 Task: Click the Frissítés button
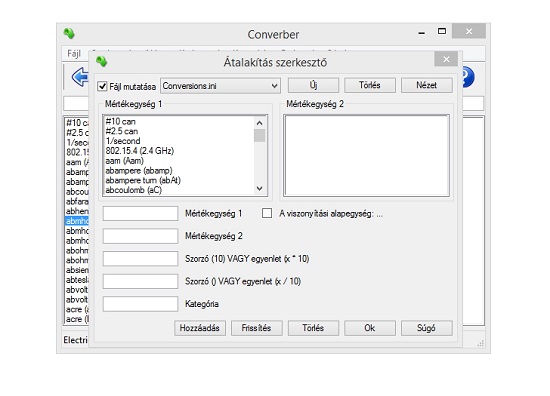[256, 328]
